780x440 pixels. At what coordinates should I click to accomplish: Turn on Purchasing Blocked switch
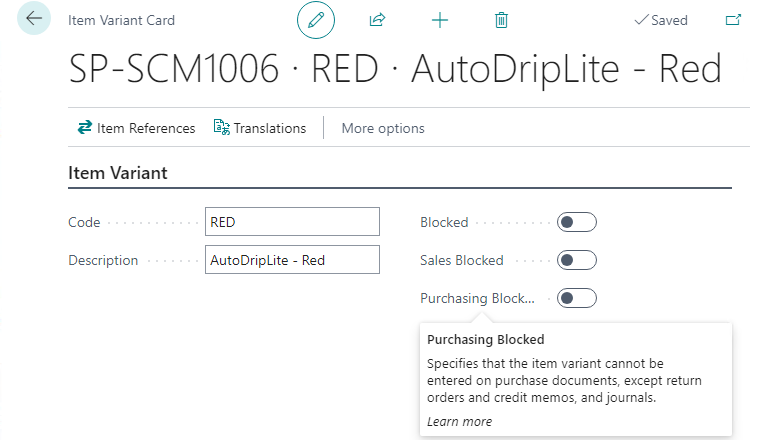(577, 298)
